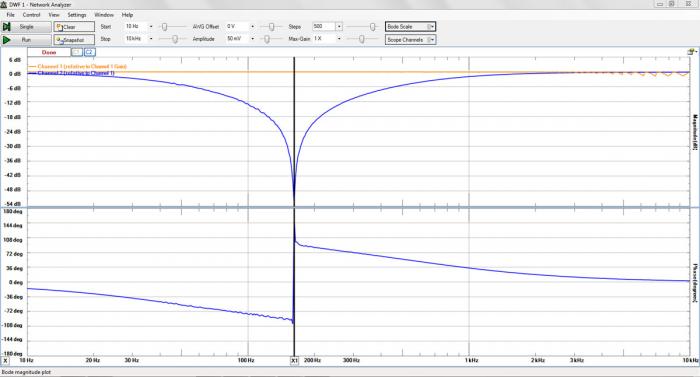Open the plot options icon at top right
The height and width of the screenshot is (377, 700).
click(692, 52)
